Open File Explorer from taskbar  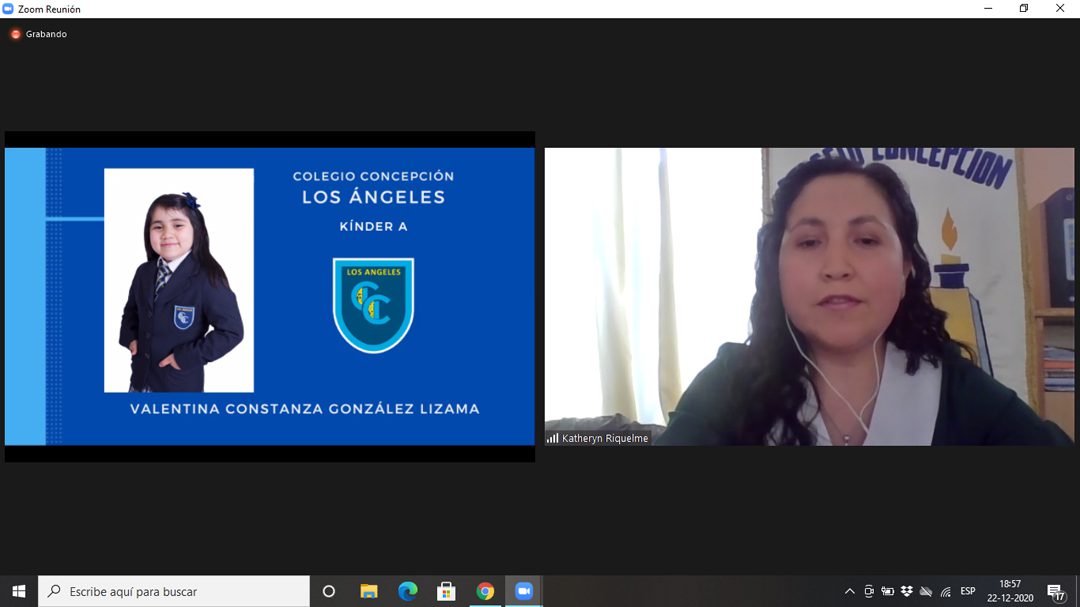tap(368, 591)
